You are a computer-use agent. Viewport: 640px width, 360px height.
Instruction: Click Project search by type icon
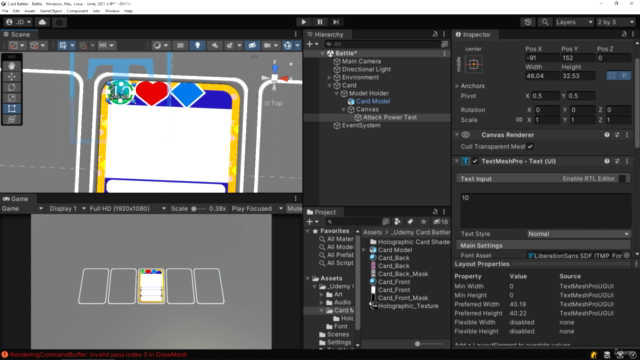coord(397,222)
